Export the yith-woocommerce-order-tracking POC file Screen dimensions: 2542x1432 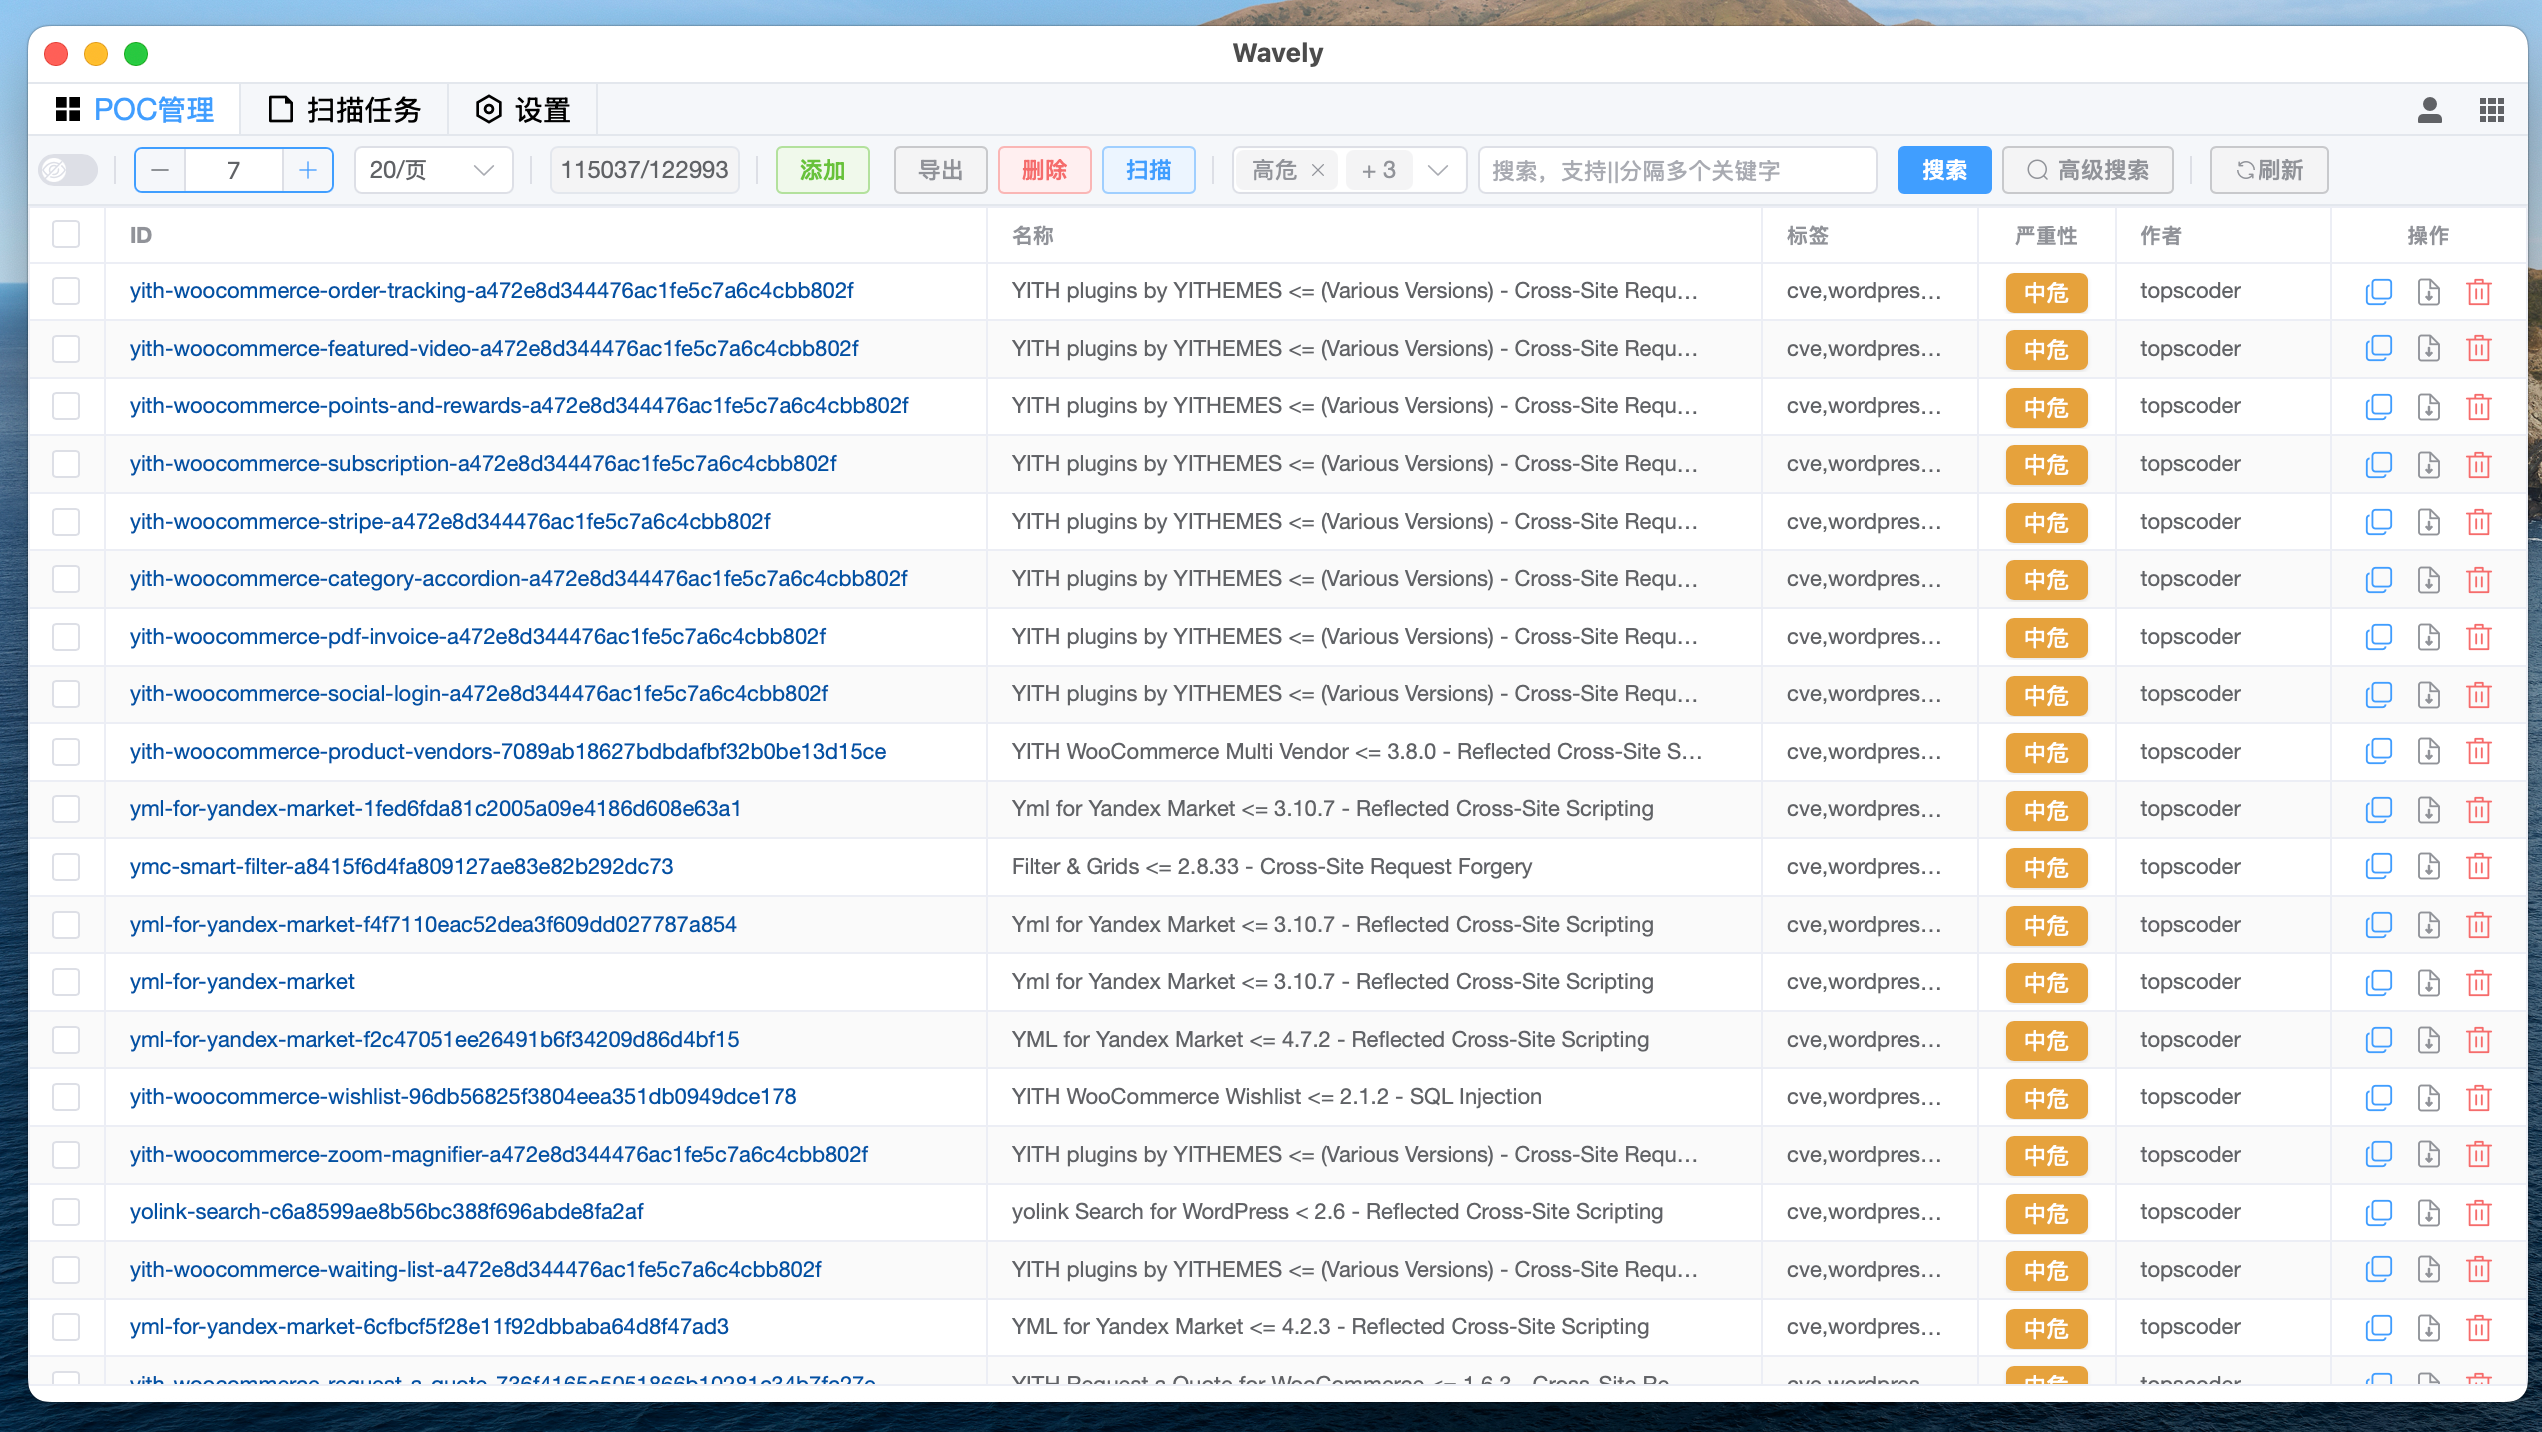(x=2428, y=291)
